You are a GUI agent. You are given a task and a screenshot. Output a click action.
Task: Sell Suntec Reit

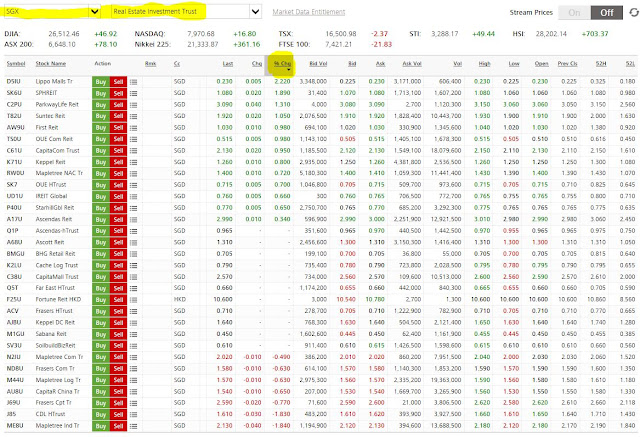(118, 116)
